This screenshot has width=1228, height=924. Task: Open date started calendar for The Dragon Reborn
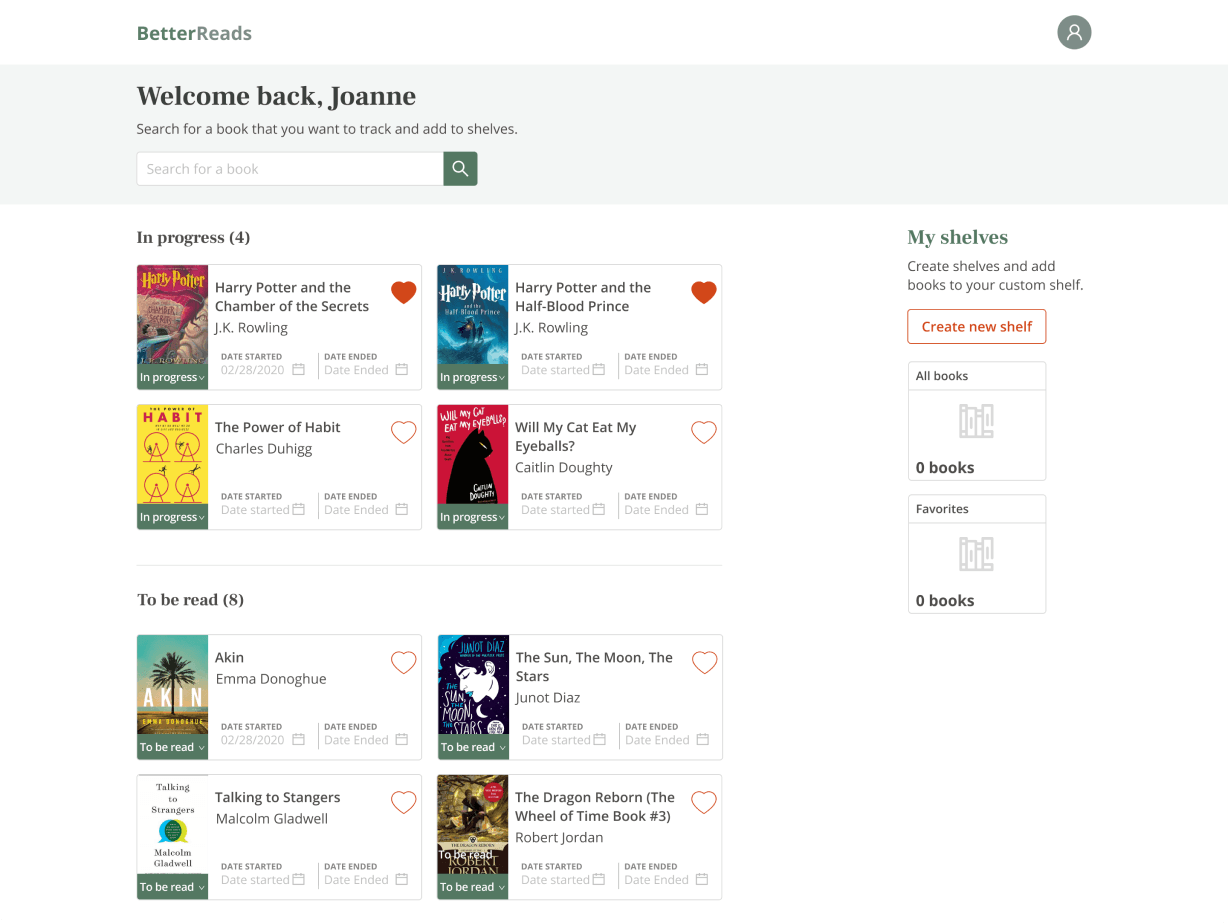(598, 880)
